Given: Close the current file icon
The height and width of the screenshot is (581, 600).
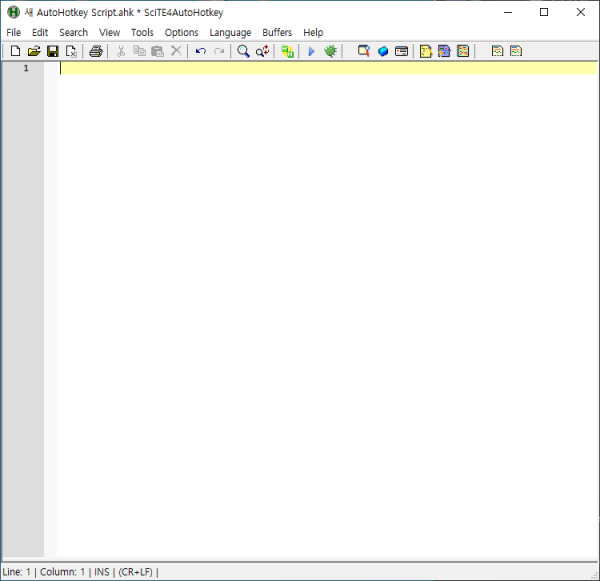Looking at the screenshot, I should pos(71,51).
